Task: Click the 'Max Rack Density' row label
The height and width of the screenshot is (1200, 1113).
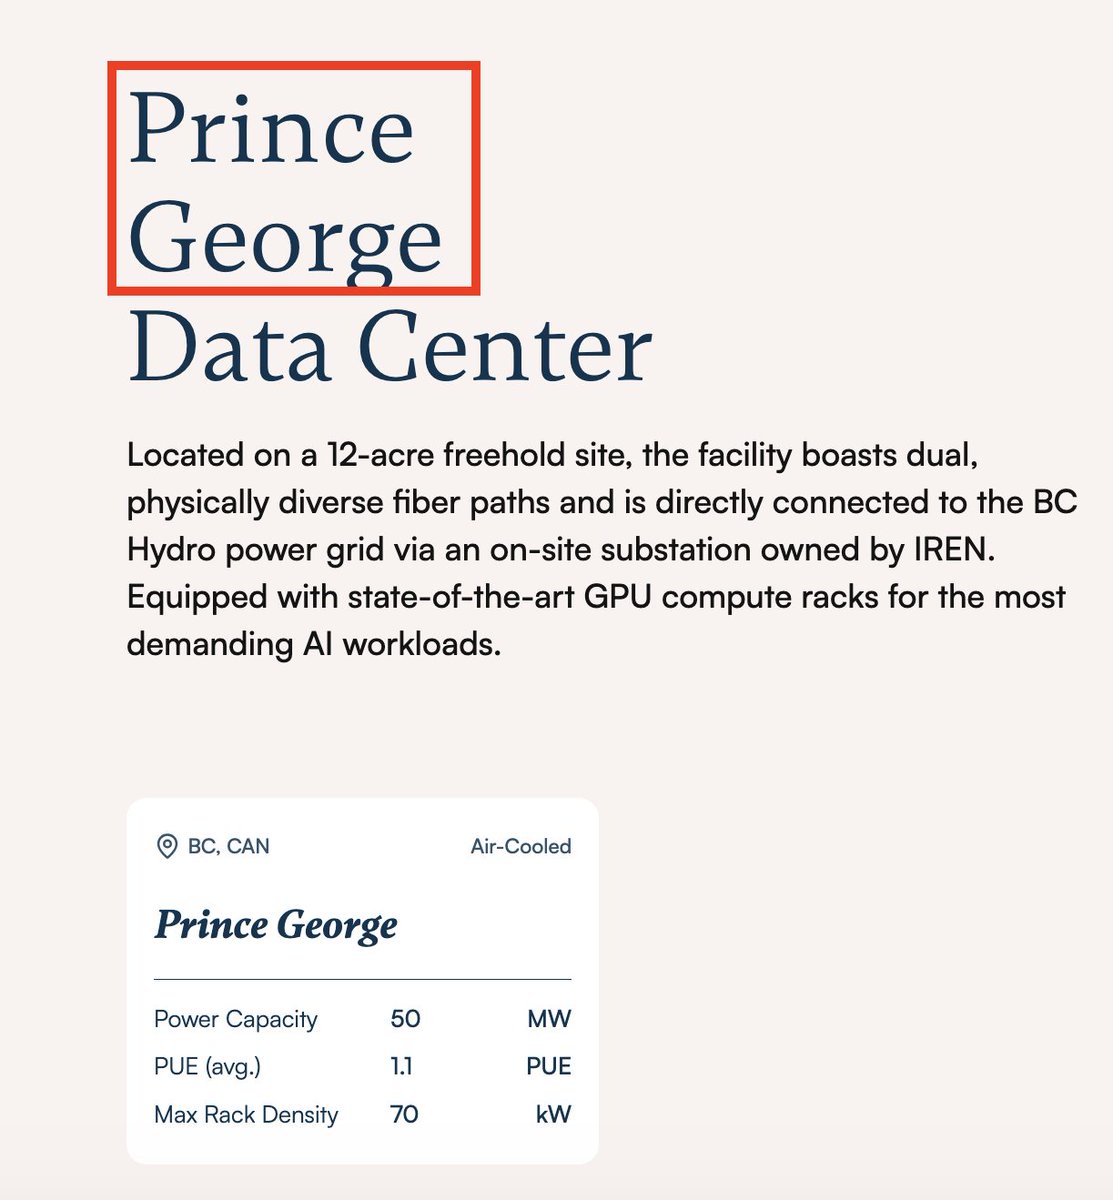Action: pos(246,1115)
